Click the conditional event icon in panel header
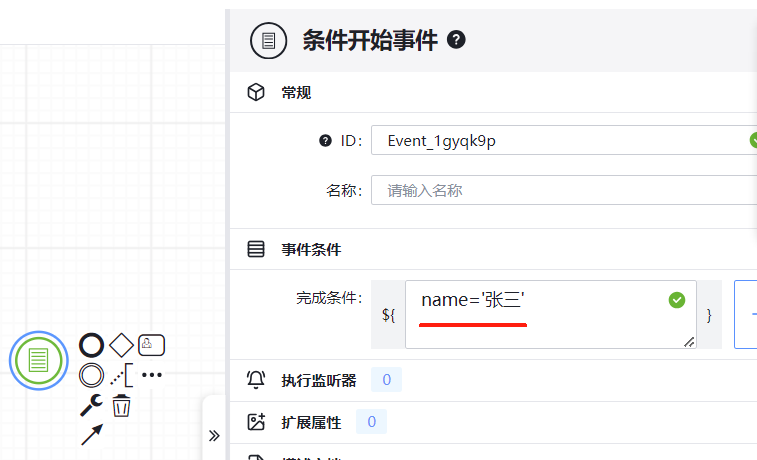 (268, 41)
